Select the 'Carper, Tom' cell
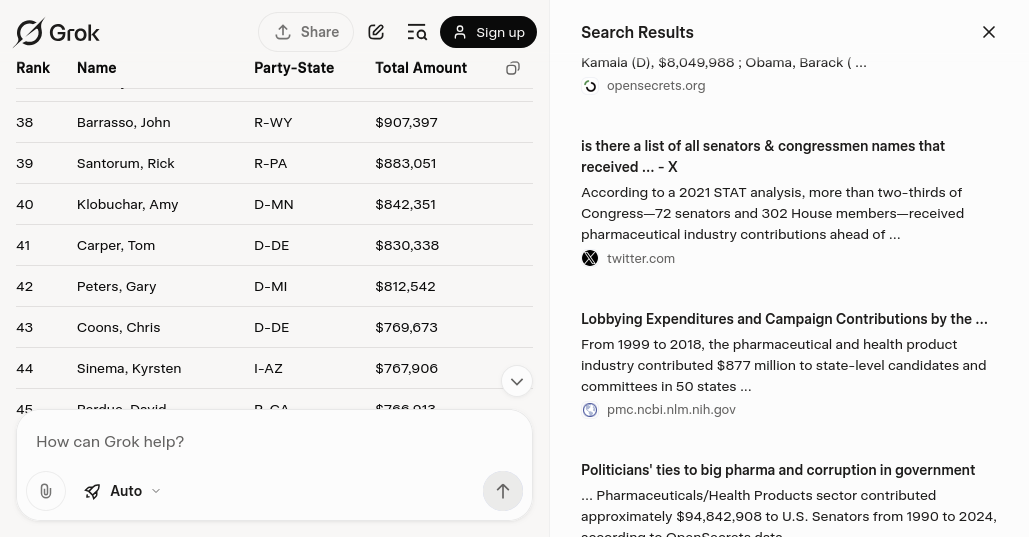The height and width of the screenshot is (537, 1029). point(116,246)
